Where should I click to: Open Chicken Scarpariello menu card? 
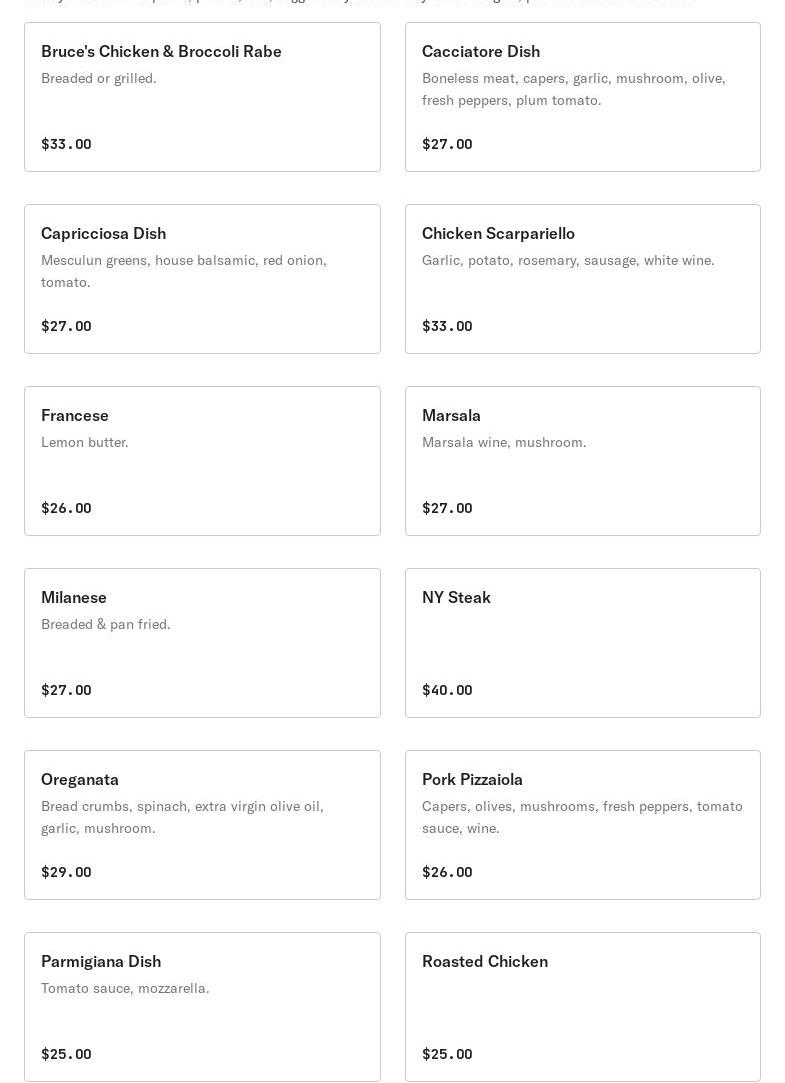point(582,279)
